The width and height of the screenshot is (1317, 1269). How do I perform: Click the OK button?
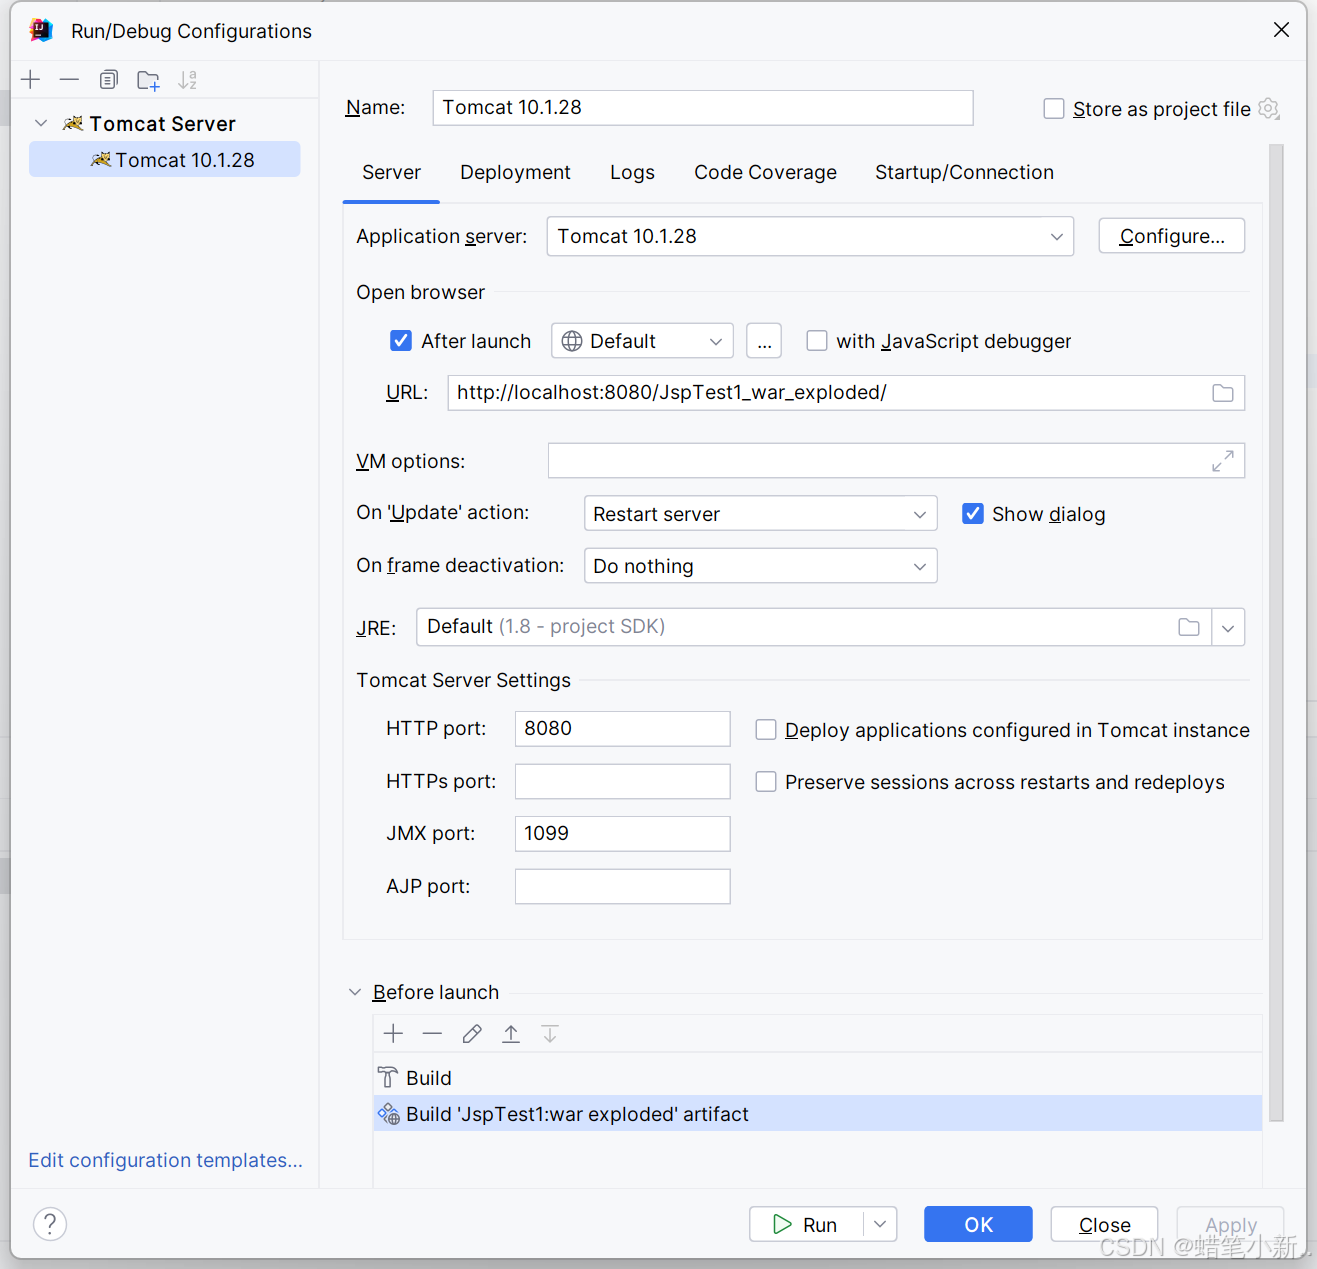coord(978,1224)
